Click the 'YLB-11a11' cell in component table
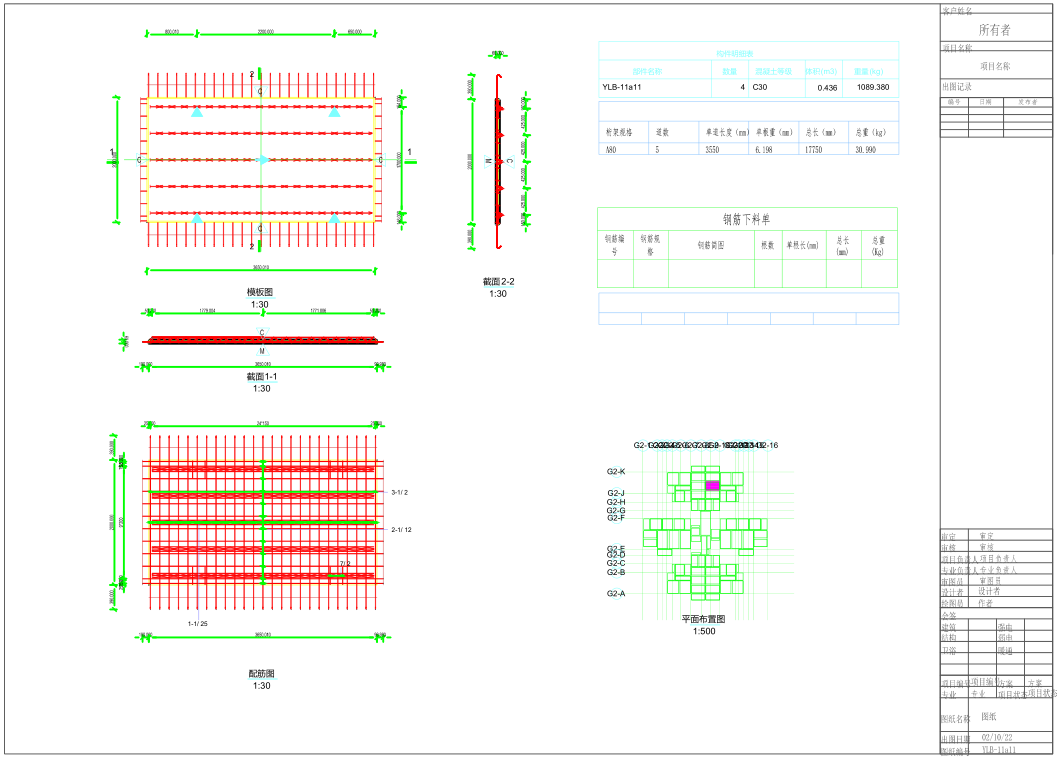The image size is (1057, 758). (622, 87)
